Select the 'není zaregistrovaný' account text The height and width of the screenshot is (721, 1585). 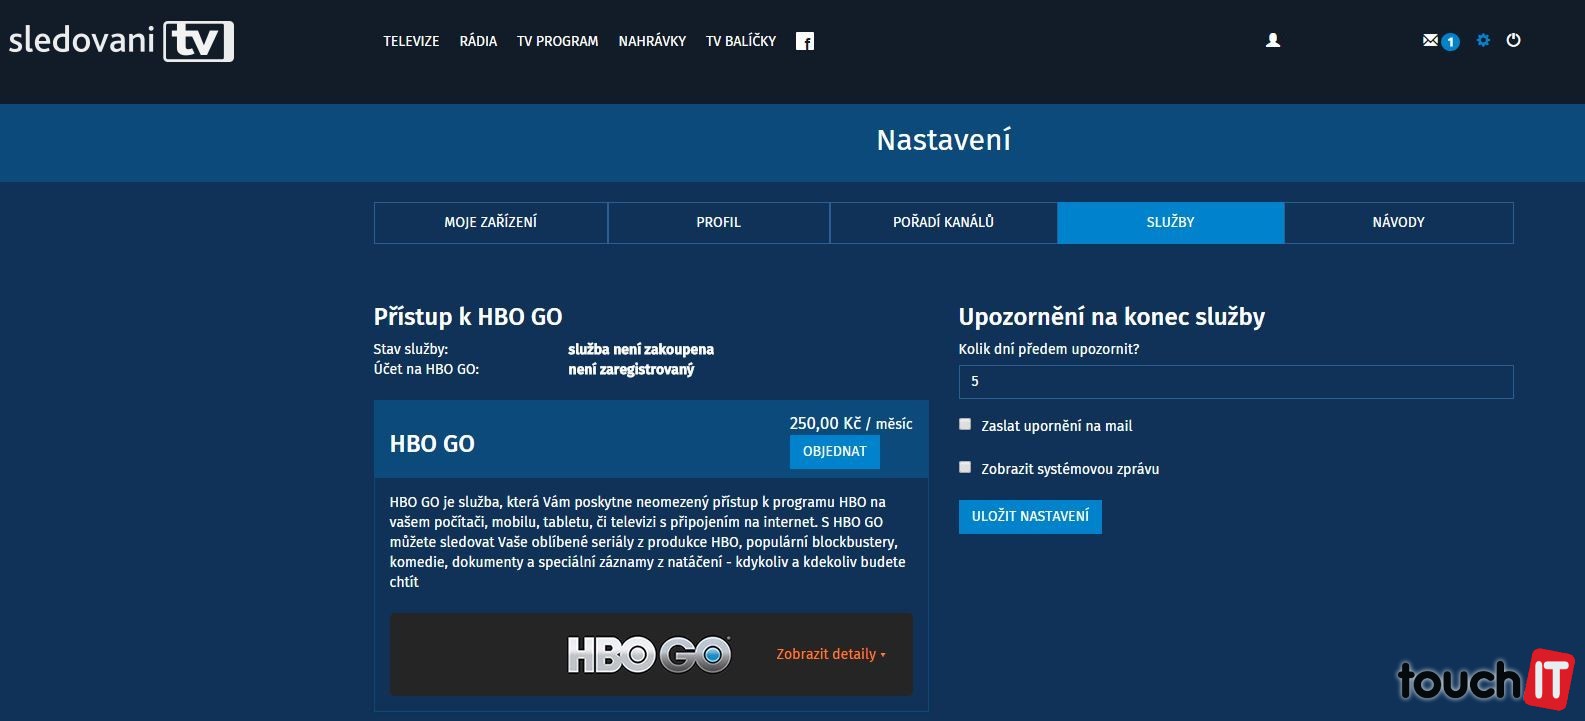pyautogui.click(x=631, y=369)
